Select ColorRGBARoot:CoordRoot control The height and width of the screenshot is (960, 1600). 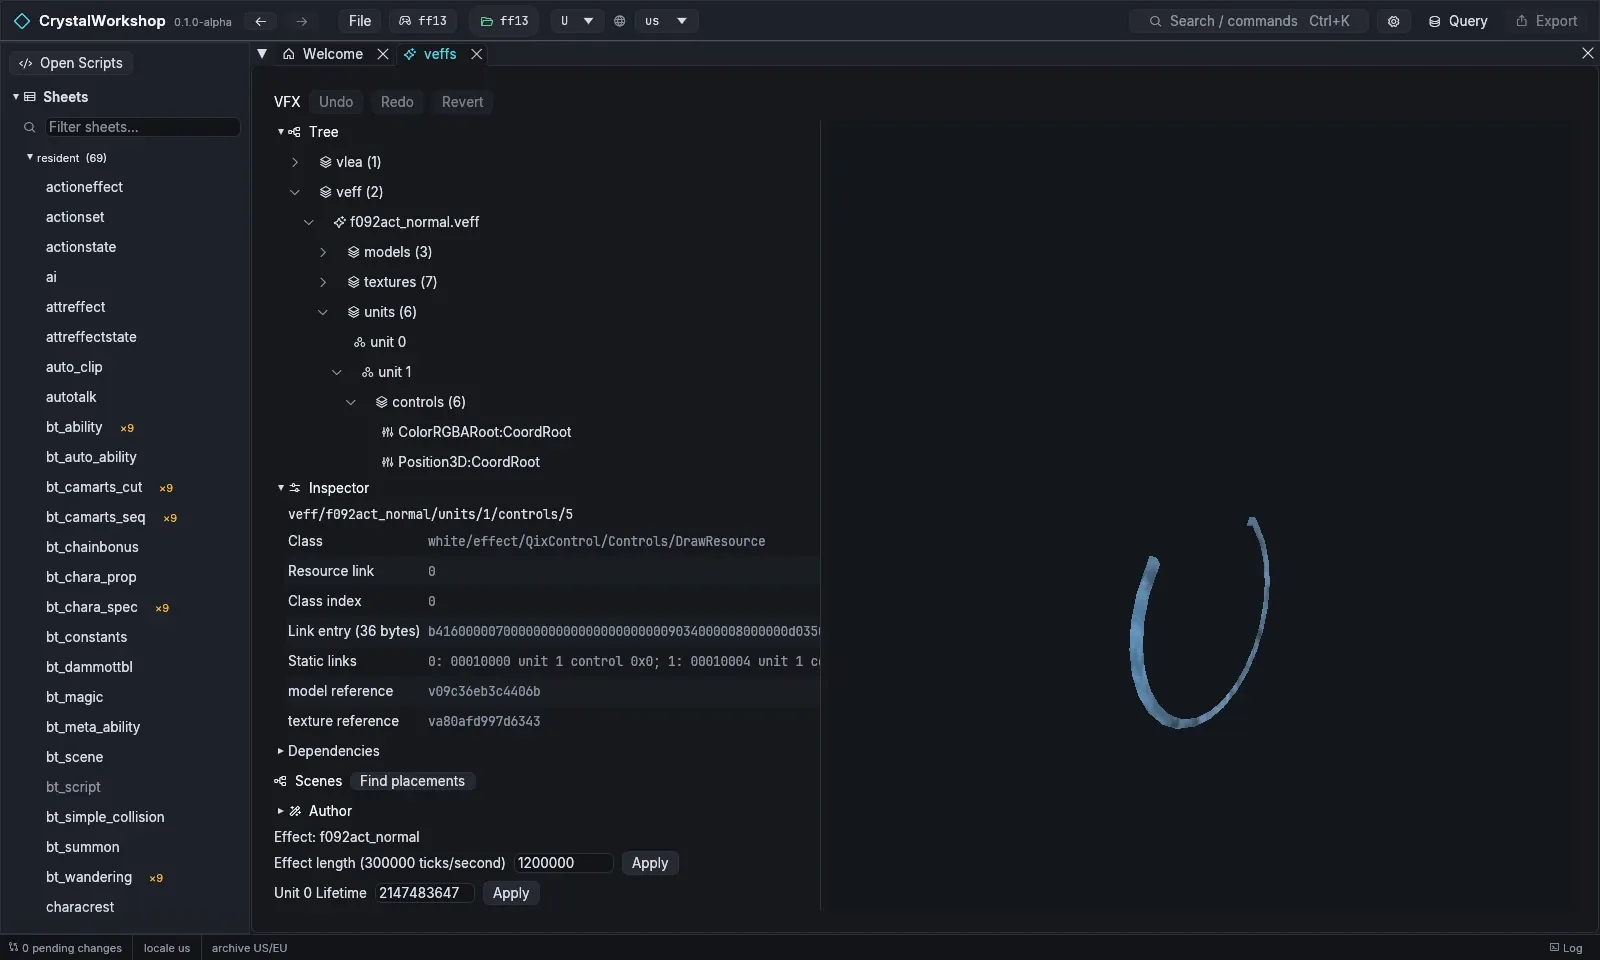476,432
